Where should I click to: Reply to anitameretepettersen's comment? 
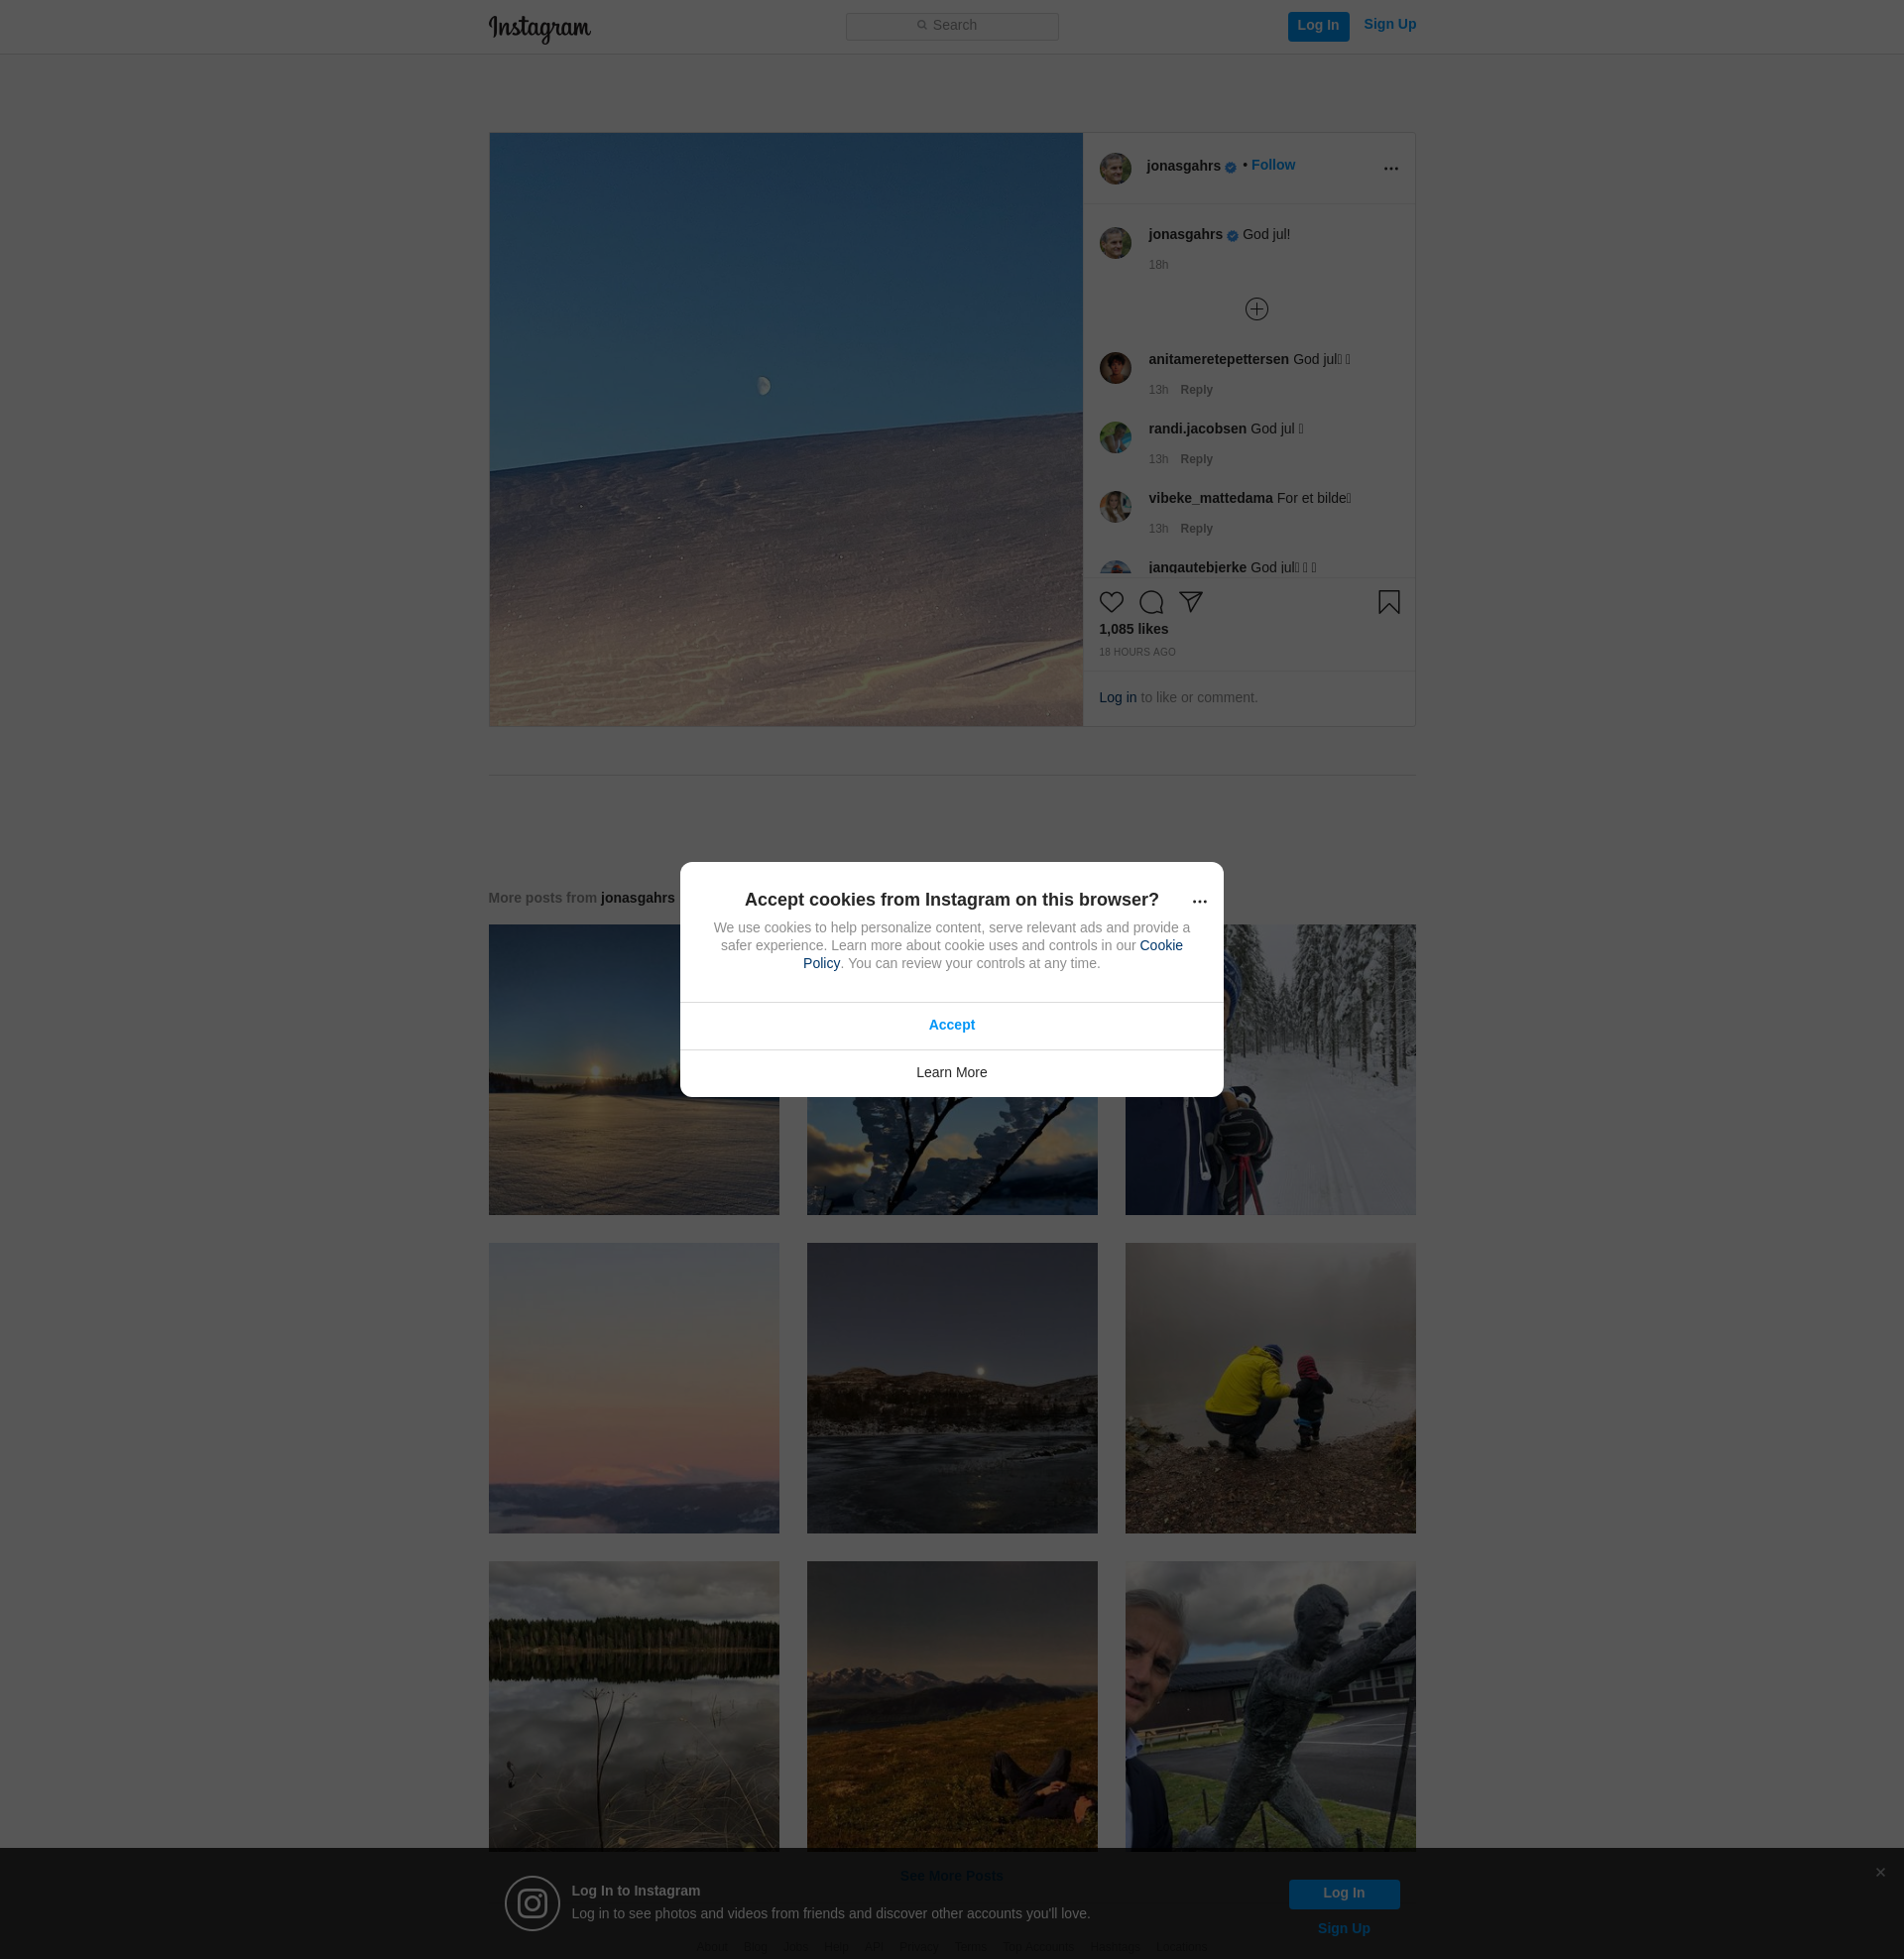pos(1196,390)
